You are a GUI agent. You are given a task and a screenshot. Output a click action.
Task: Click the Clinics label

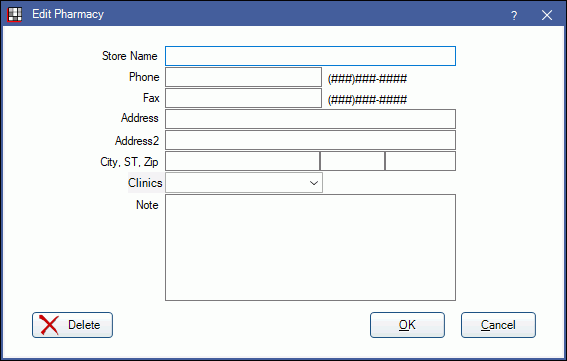(x=145, y=183)
